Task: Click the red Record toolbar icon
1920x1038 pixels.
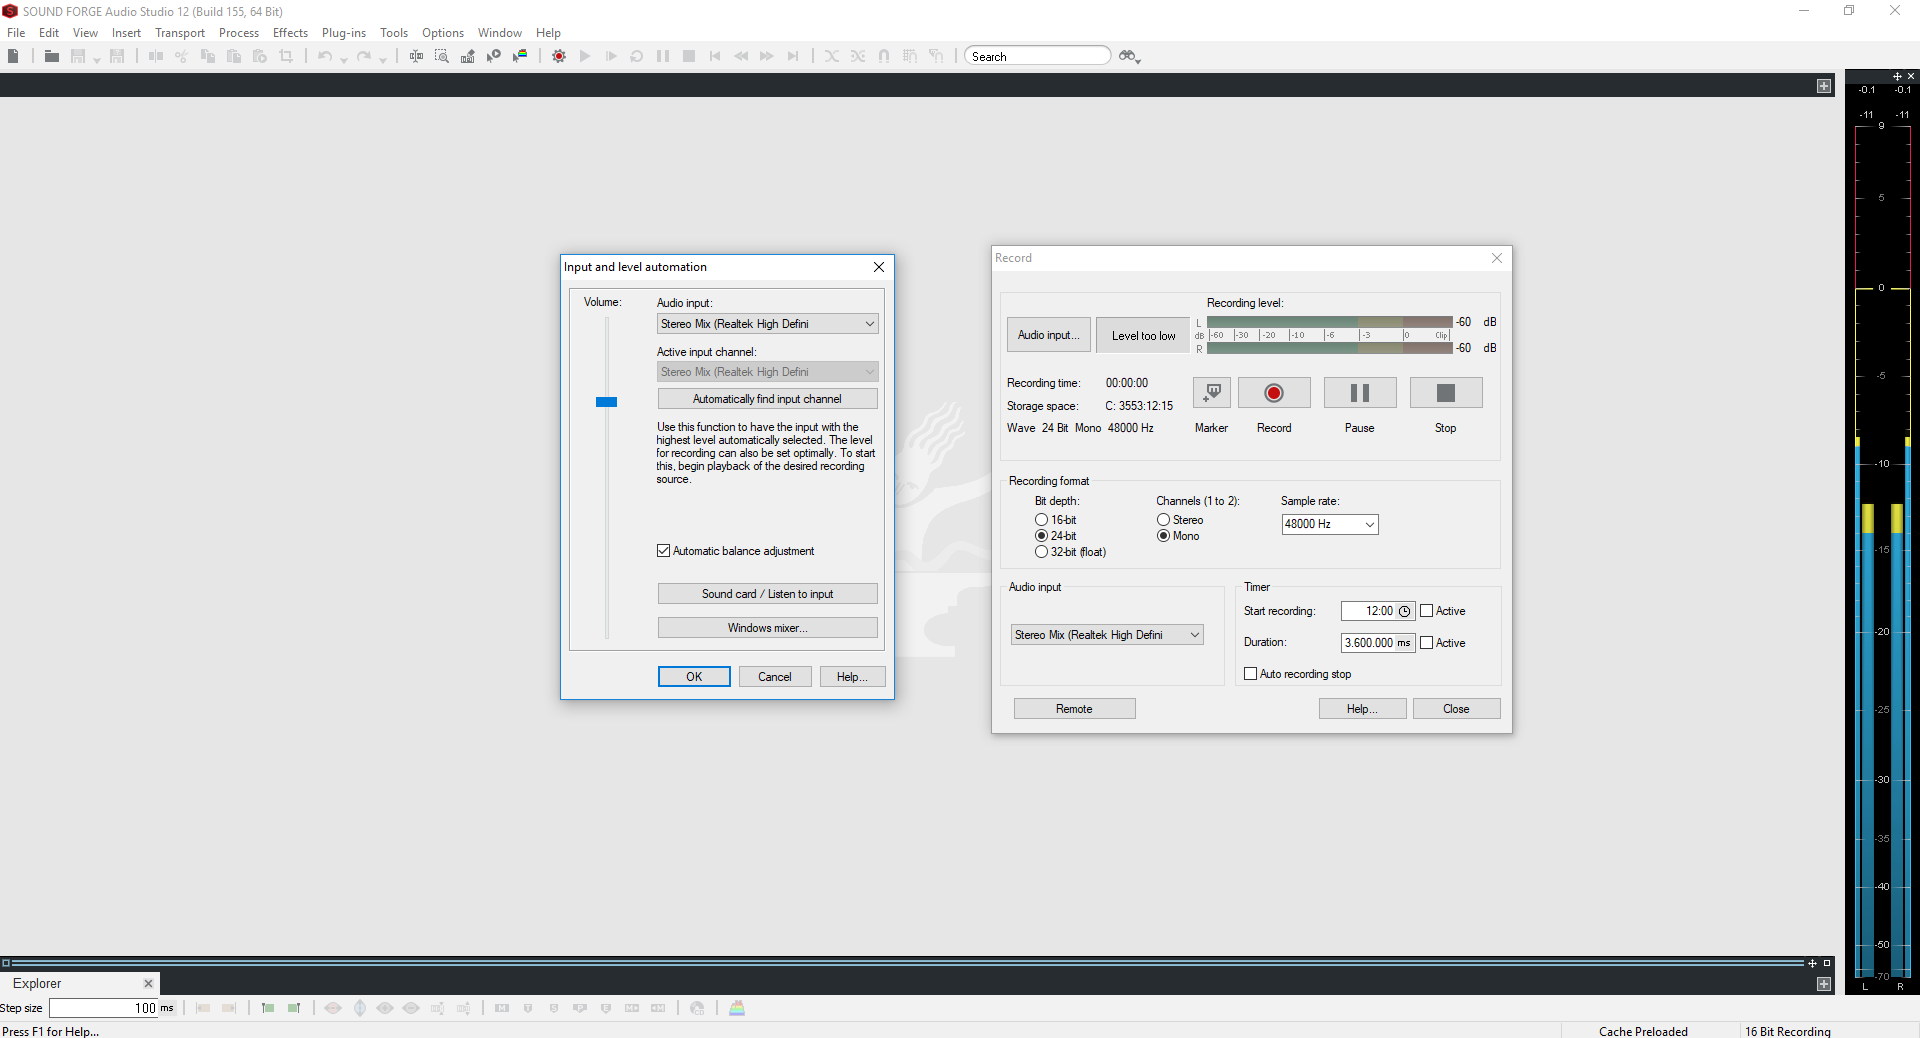Action: (x=559, y=56)
